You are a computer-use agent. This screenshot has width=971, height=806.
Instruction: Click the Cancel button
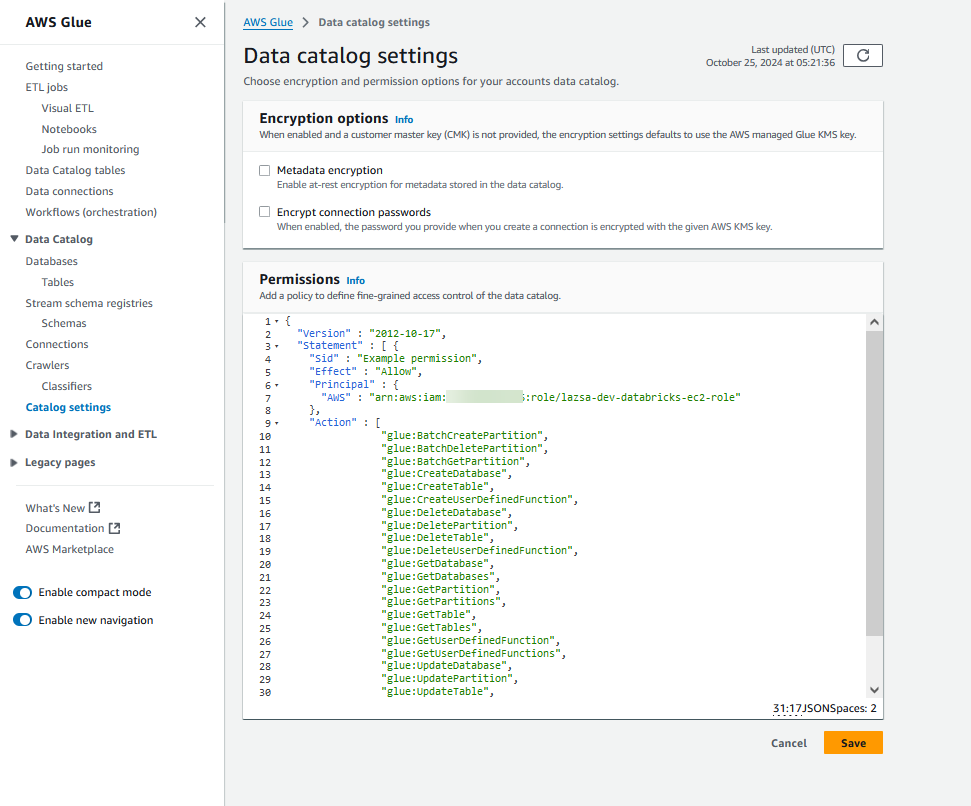(789, 743)
